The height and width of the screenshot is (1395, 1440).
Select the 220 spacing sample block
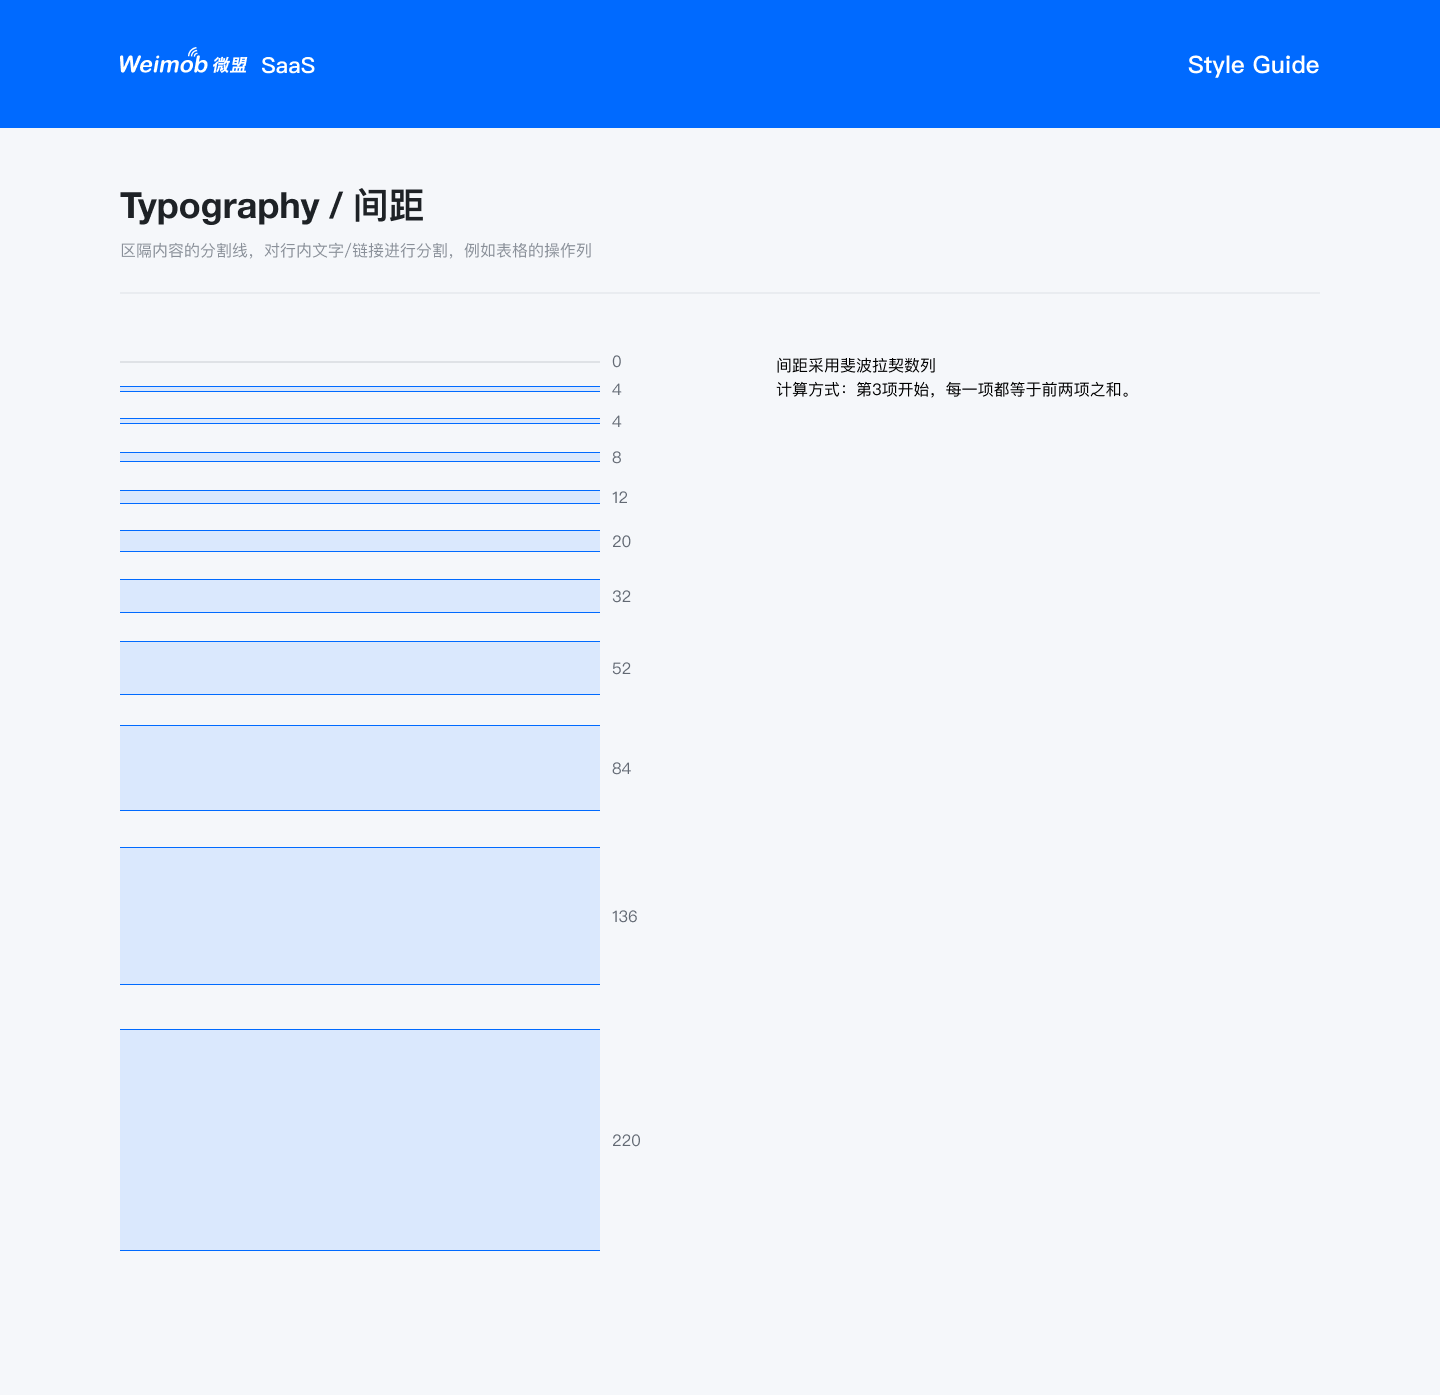coord(360,1140)
